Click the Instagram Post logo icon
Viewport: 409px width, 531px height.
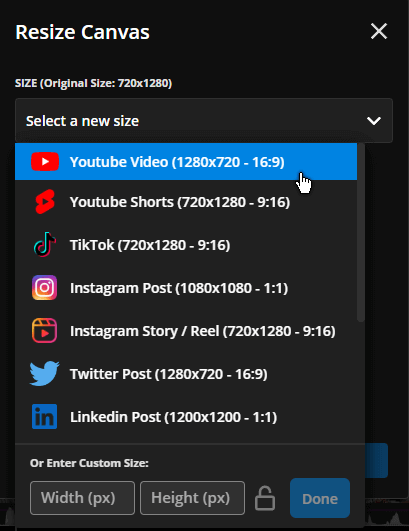(x=44, y=288)
